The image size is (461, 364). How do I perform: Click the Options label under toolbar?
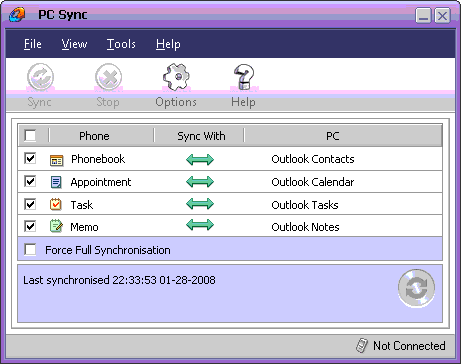tap(176, 102)
